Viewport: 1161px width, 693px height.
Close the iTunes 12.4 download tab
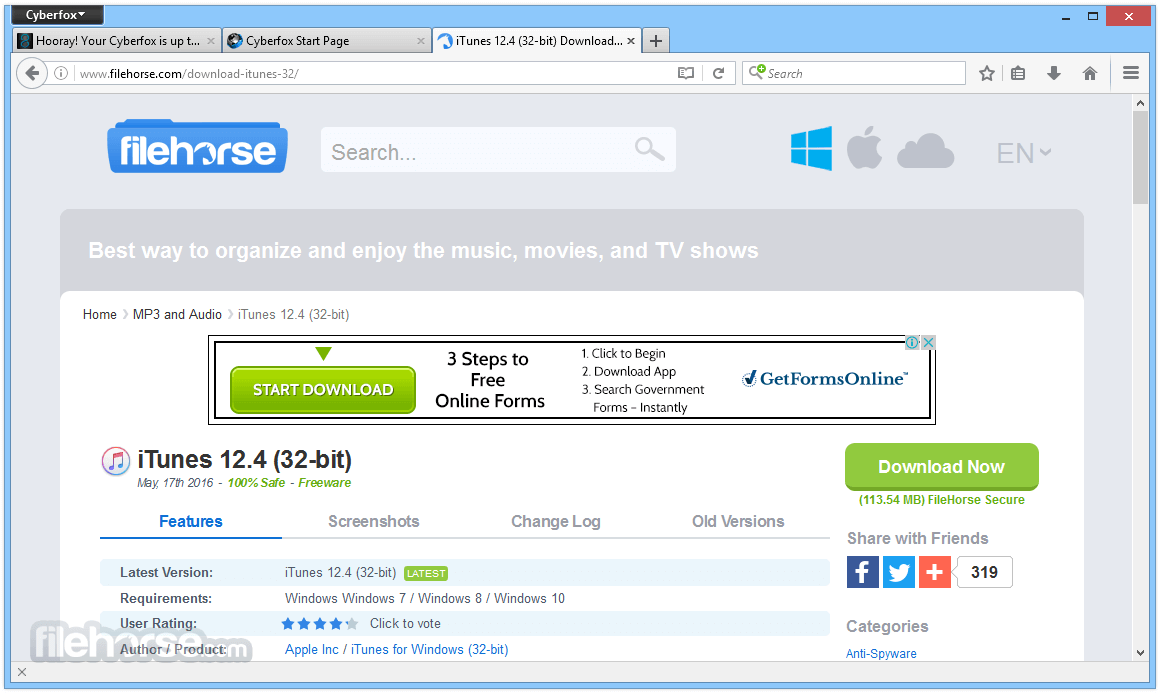[631, 41]
